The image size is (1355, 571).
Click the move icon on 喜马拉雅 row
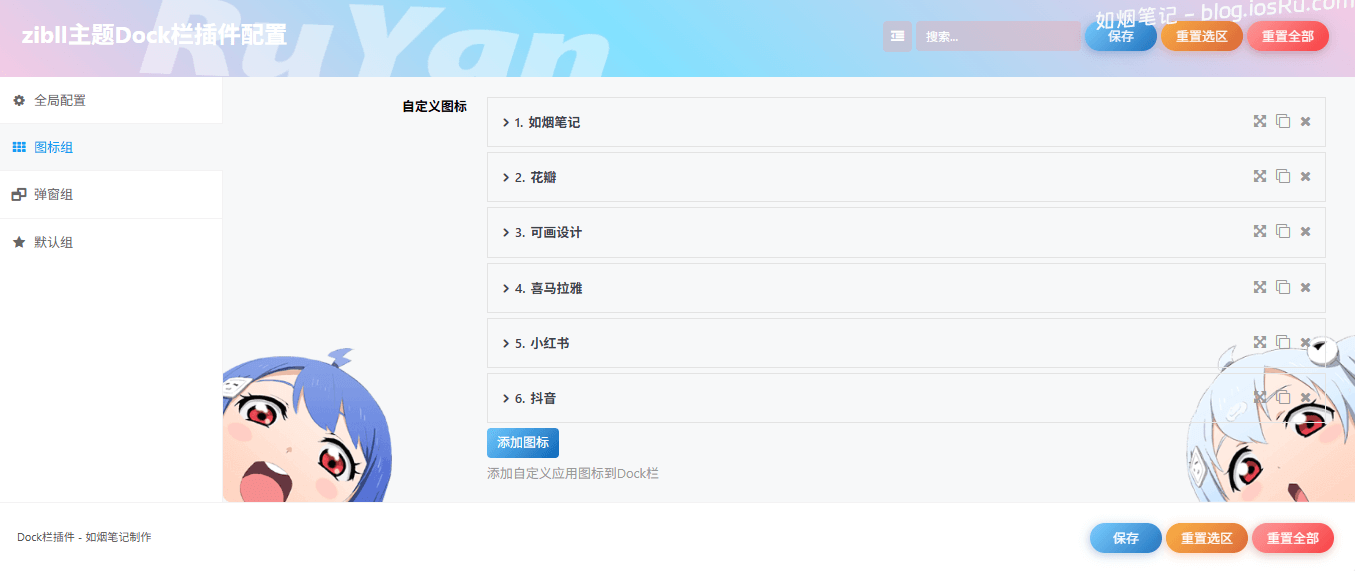coord(1260,287)
